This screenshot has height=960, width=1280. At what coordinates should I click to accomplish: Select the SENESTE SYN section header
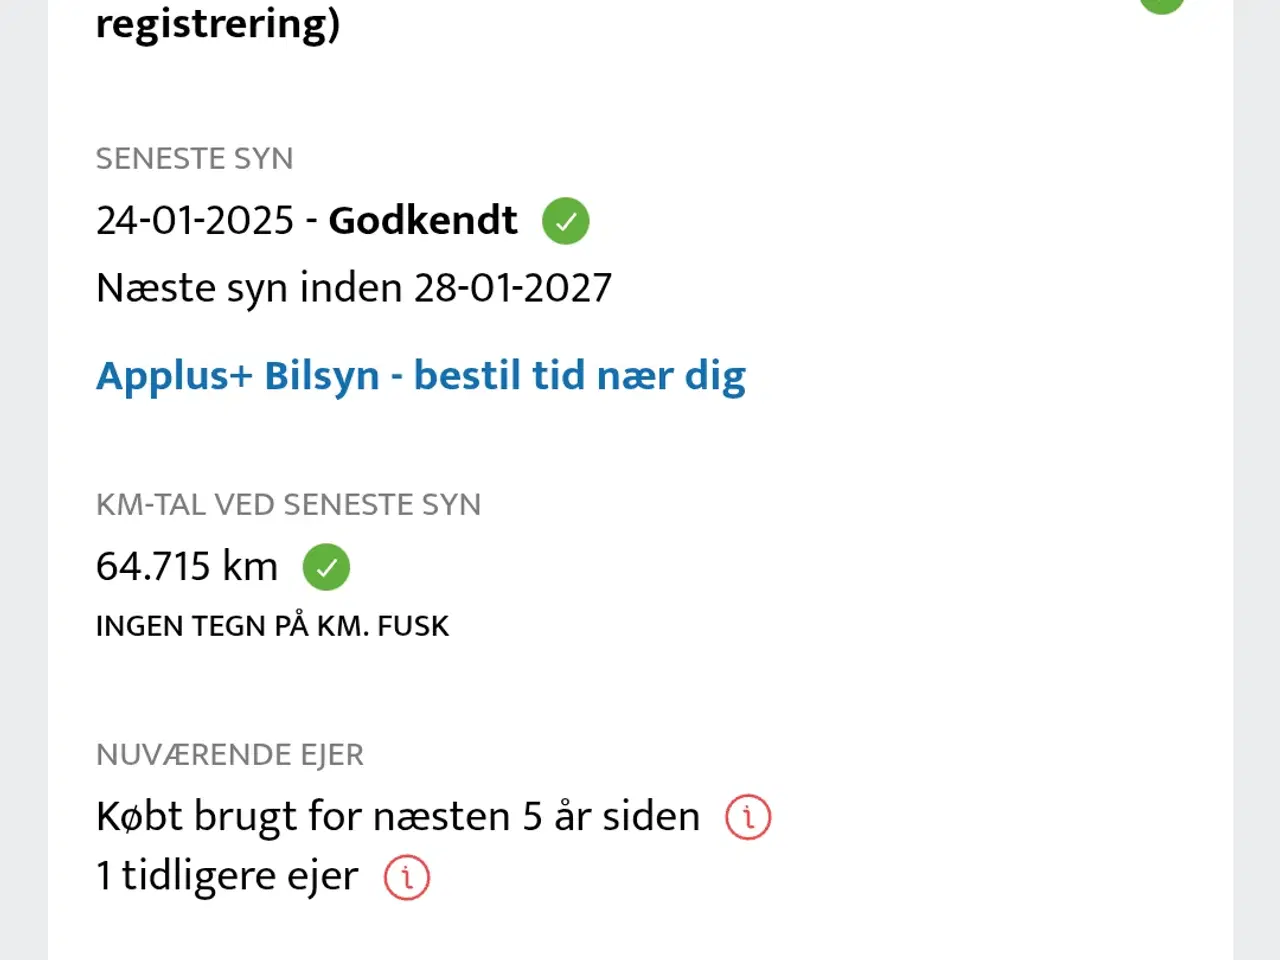194,158
